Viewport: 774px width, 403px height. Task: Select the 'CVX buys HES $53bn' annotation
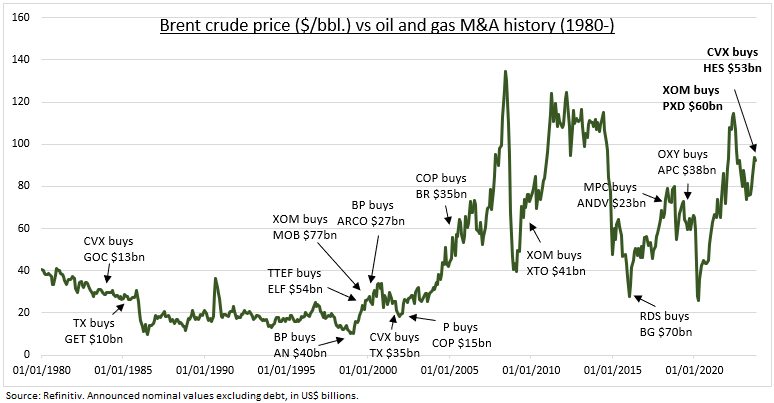click(x=733, y=60)
